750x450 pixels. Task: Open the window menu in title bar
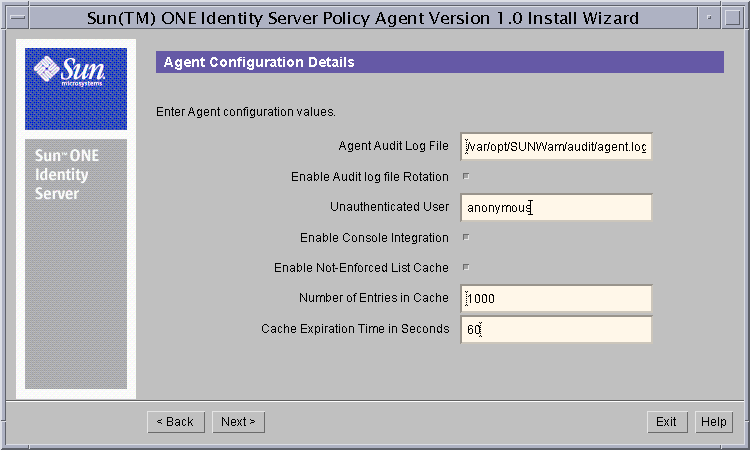[x=18, y=18]
